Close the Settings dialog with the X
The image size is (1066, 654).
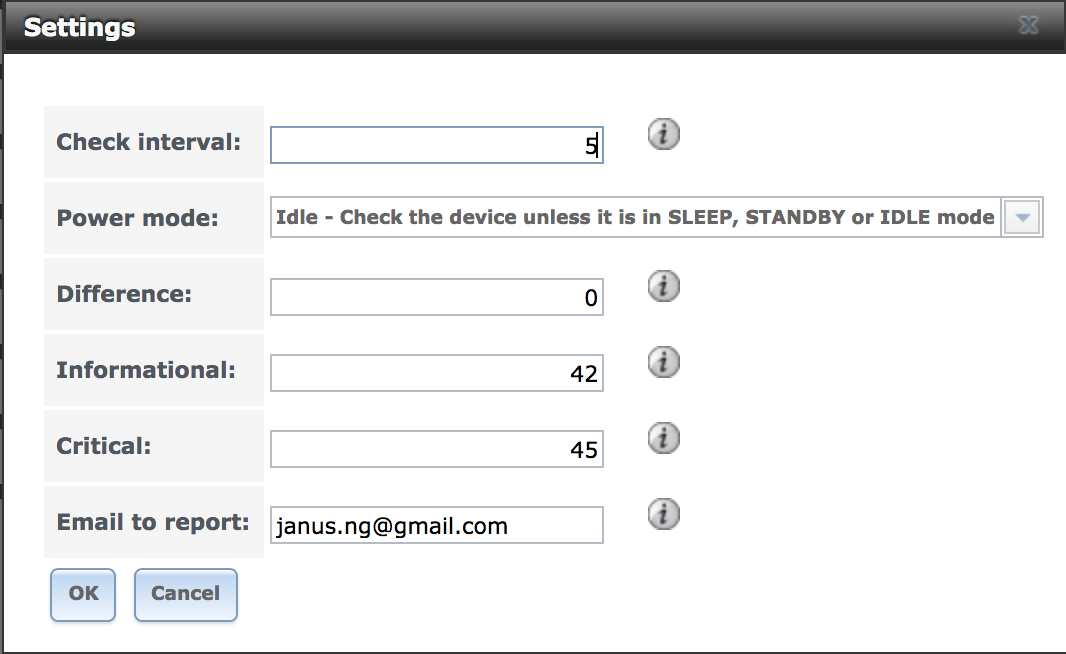pos(1029,26)
